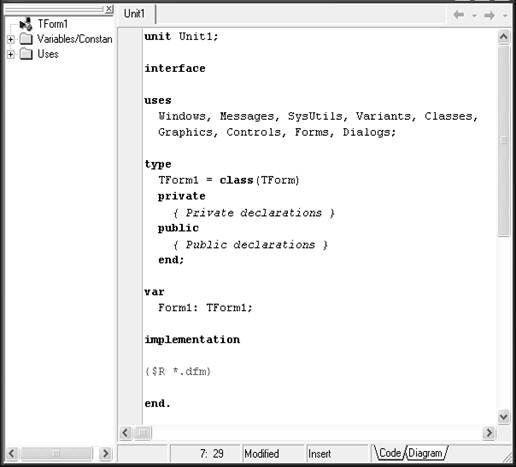The image size is (516, 467).
Task: Click the explorer panel scroll left arrow
Action: pos(12,453)
